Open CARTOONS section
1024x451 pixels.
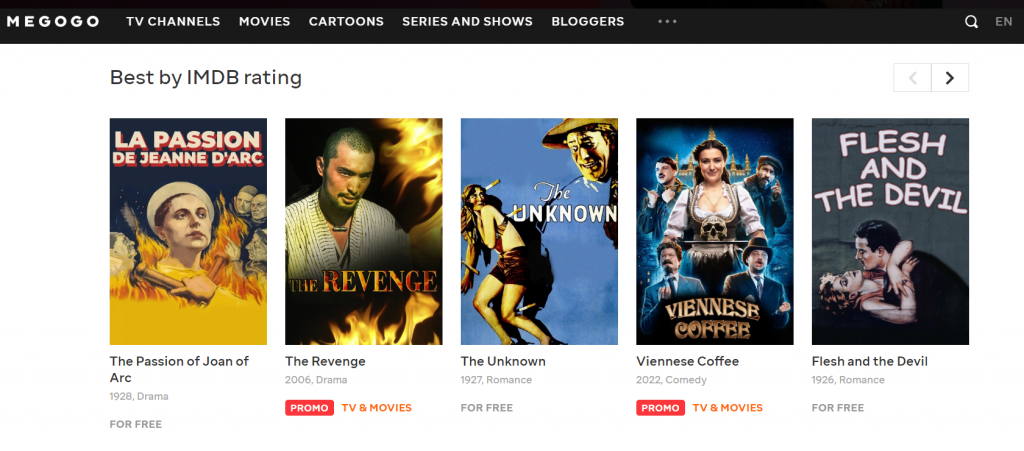point(346,22)
